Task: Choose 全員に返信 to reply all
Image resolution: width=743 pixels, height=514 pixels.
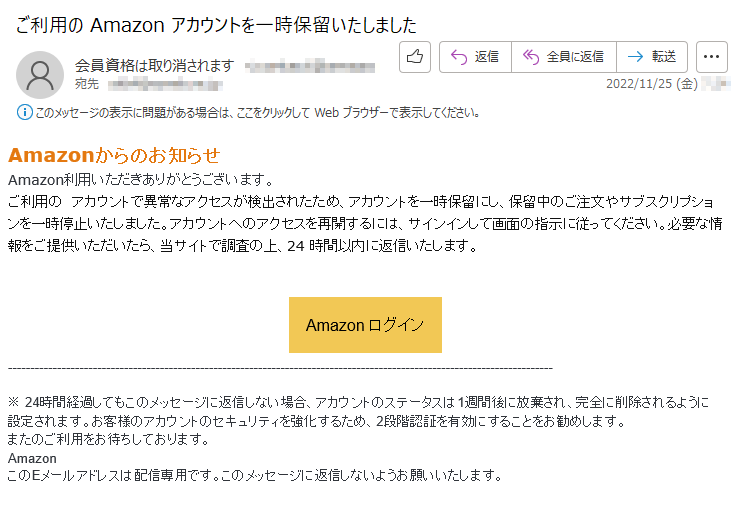Action: (x=564, y=57)
